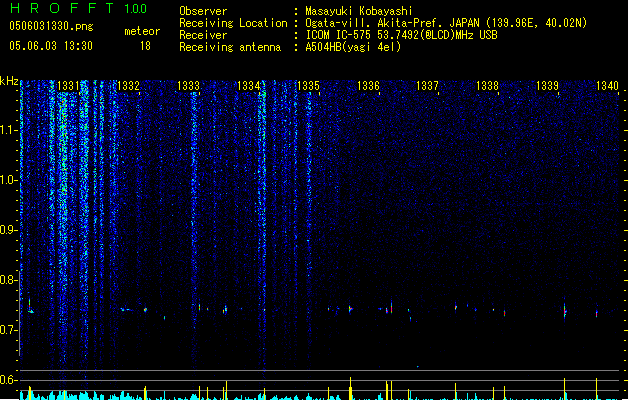Click the Observer field label
The image size is (629, 400).
(203, 11)
